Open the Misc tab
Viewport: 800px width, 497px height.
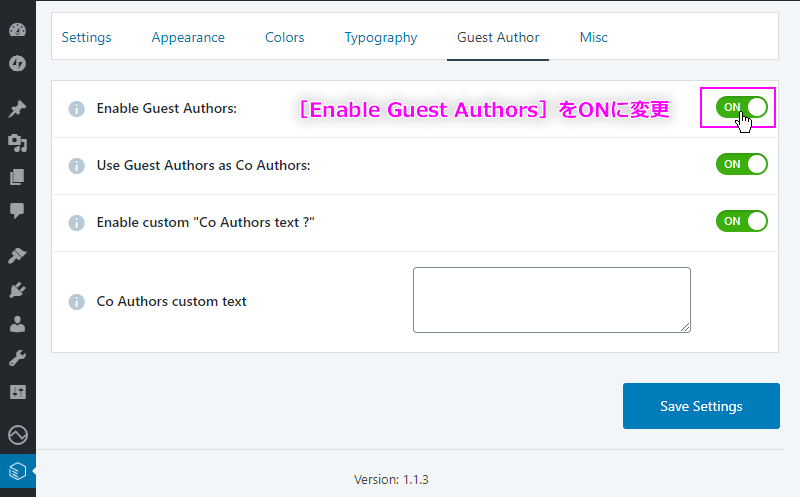[x=593, y=37]
